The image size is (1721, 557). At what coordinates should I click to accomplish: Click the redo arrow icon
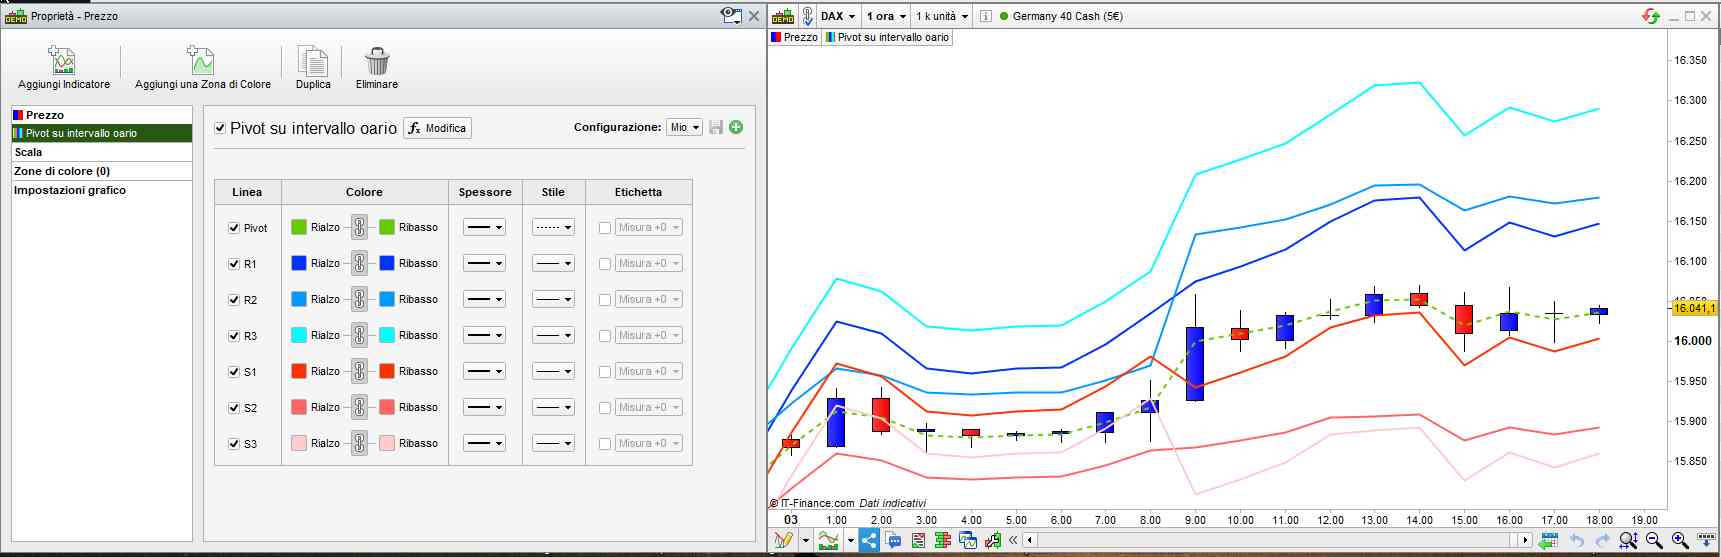(x=1602, y=540)
